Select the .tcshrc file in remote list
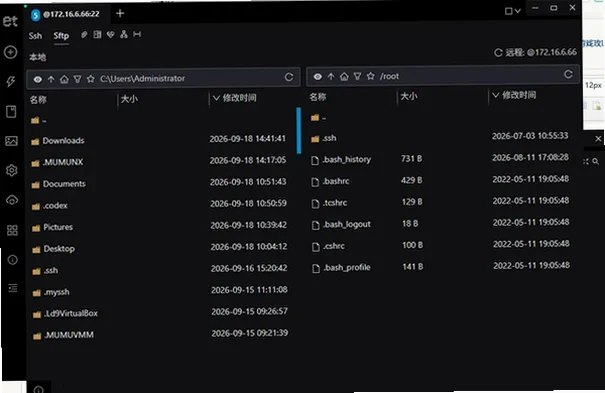This screenshot has width=605, height=393. [443, 202]
